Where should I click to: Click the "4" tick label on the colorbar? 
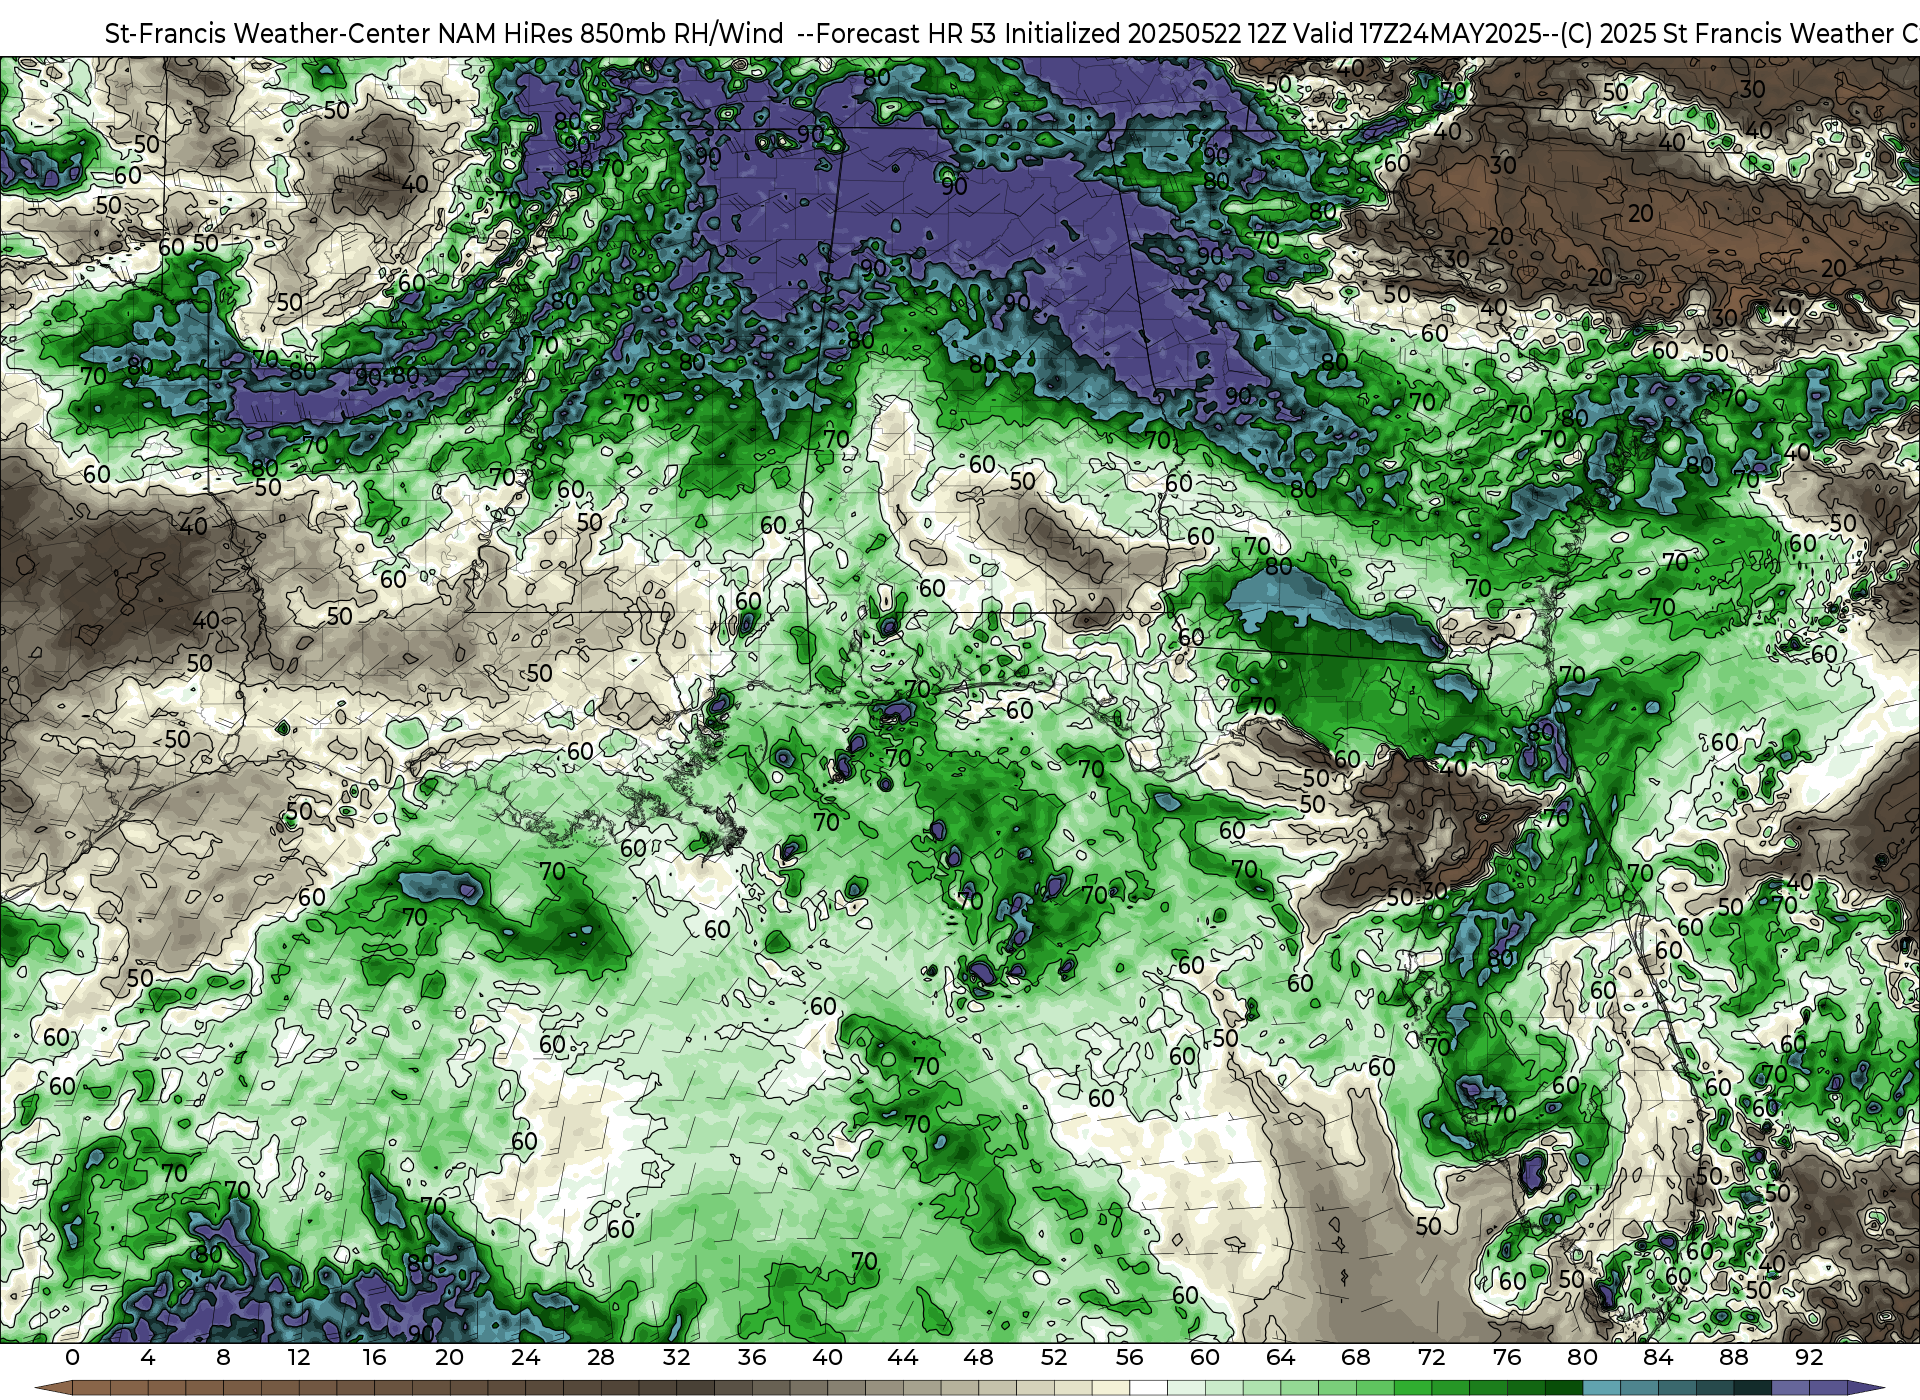[148, 1357]
